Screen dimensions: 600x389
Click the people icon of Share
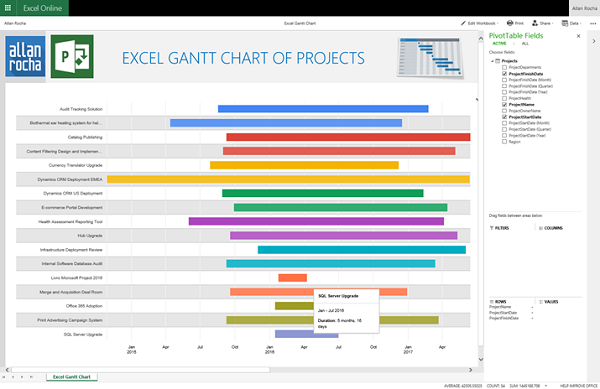tap(535, 23)
